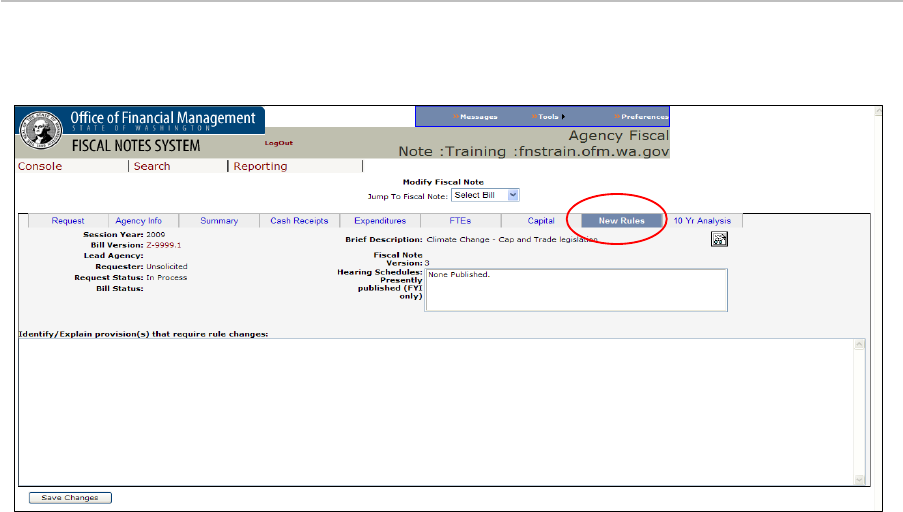Click the 'Climate Change - Cap and Trade' description
The image size is (903, 512).
tap(512, 240)
